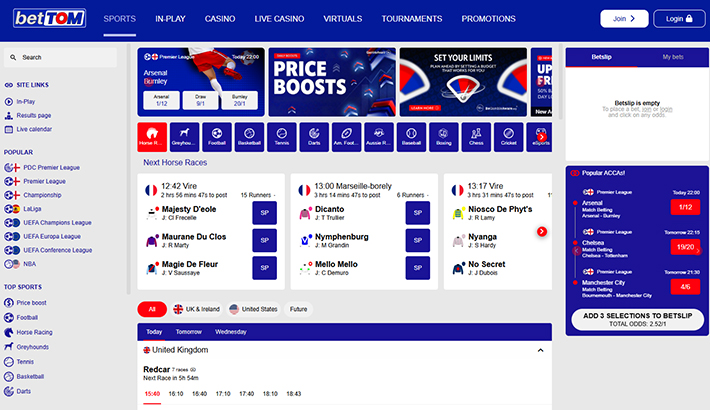Show more next horse races with arrow
The image size is (710, 410).
click(x=542, y=232)
